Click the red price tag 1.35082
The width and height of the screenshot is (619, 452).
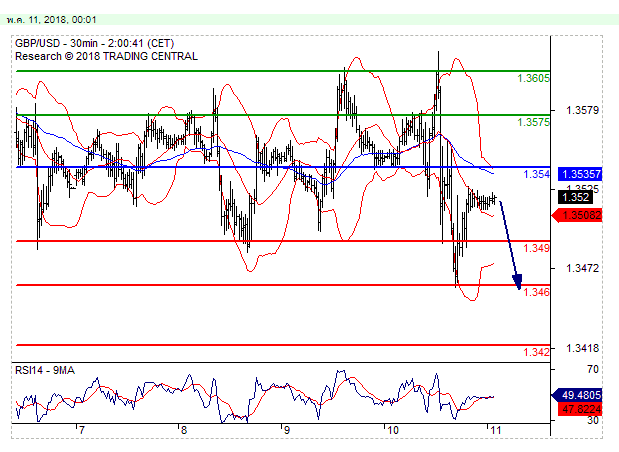tap(577, 216)
